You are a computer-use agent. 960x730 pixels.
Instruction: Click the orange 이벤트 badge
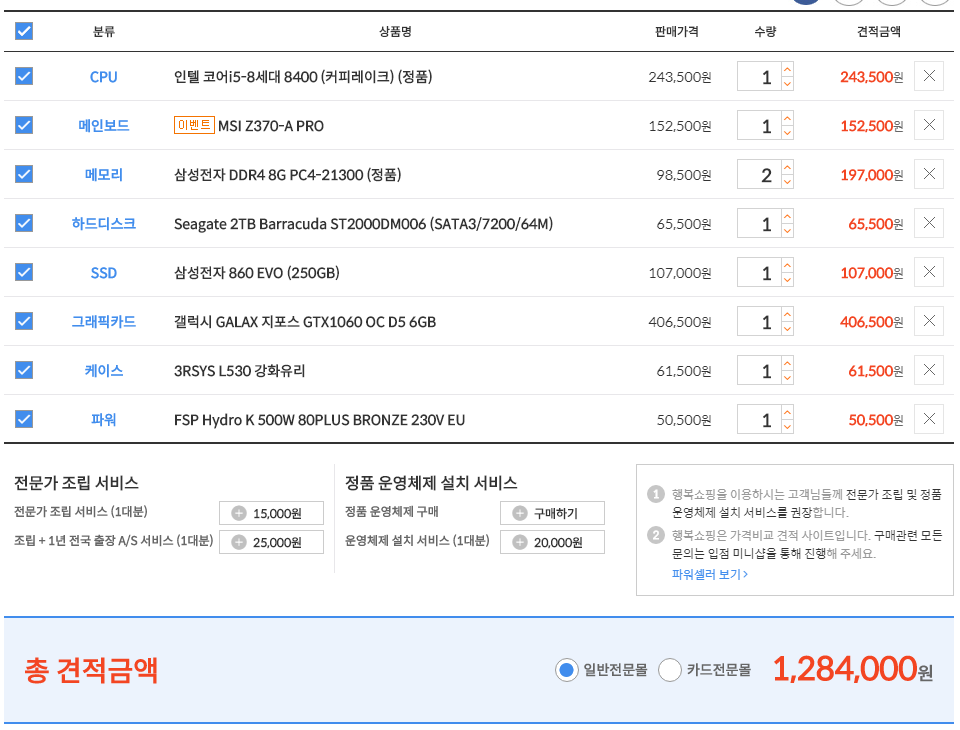[194, 125]
